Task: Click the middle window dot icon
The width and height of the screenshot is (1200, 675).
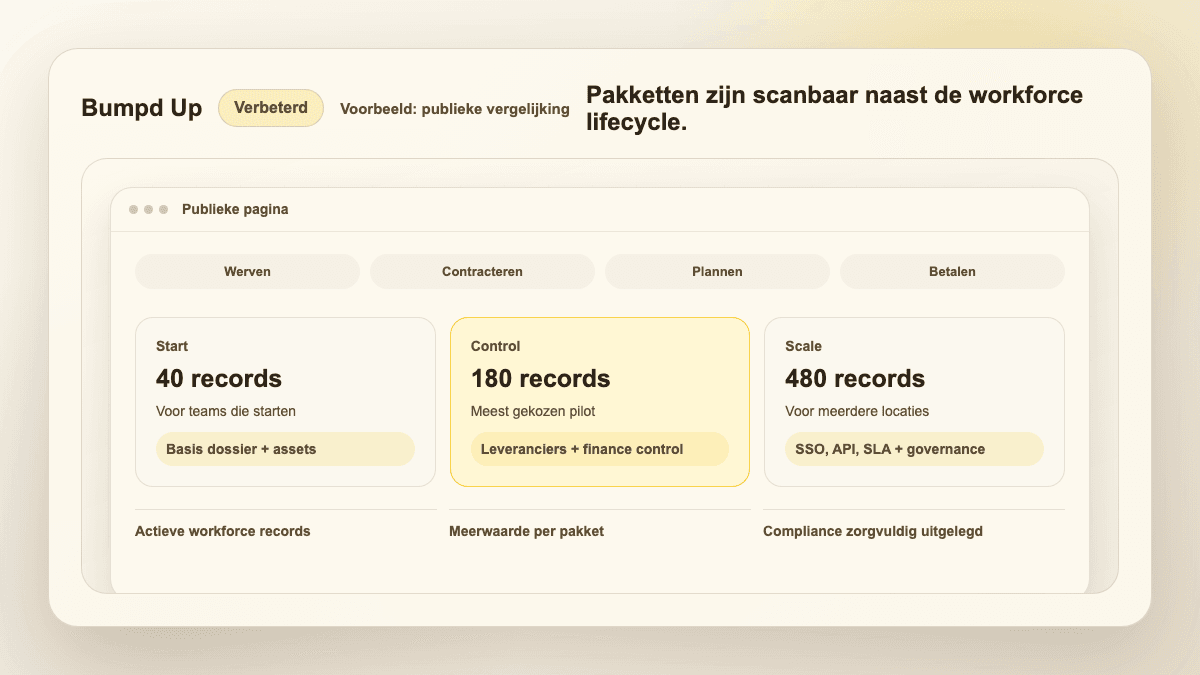Action: click(148, 210)
